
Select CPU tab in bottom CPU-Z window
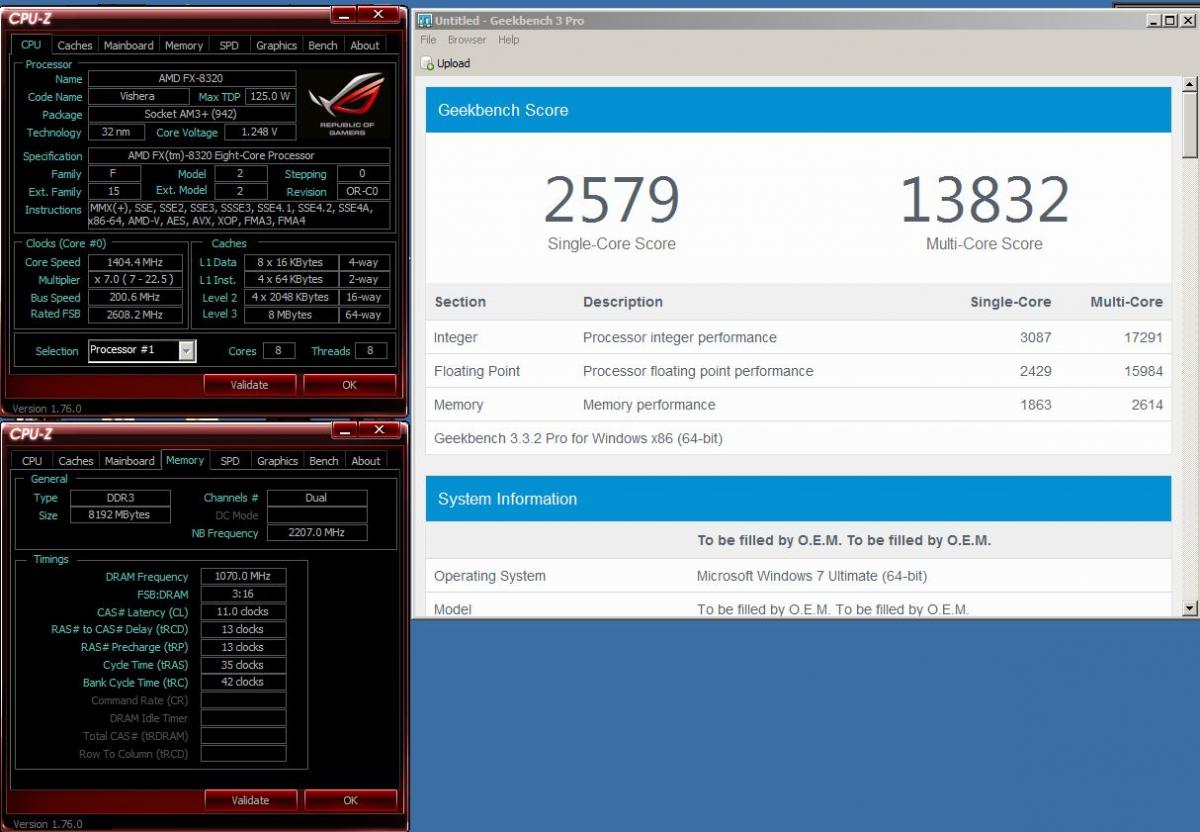coord(32,461)
